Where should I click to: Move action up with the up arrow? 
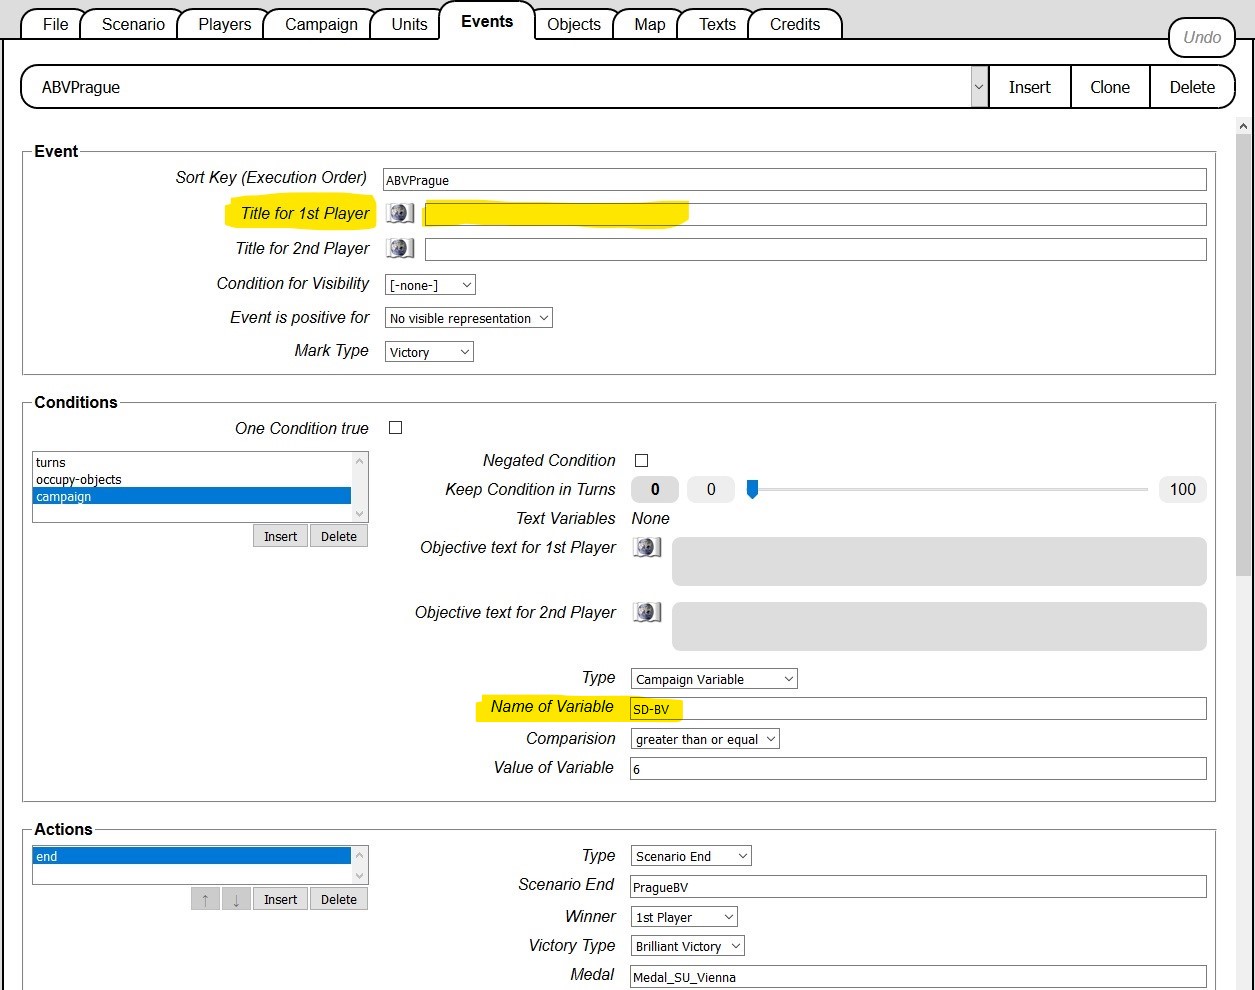pyautogui.click(x=205, y=899)
